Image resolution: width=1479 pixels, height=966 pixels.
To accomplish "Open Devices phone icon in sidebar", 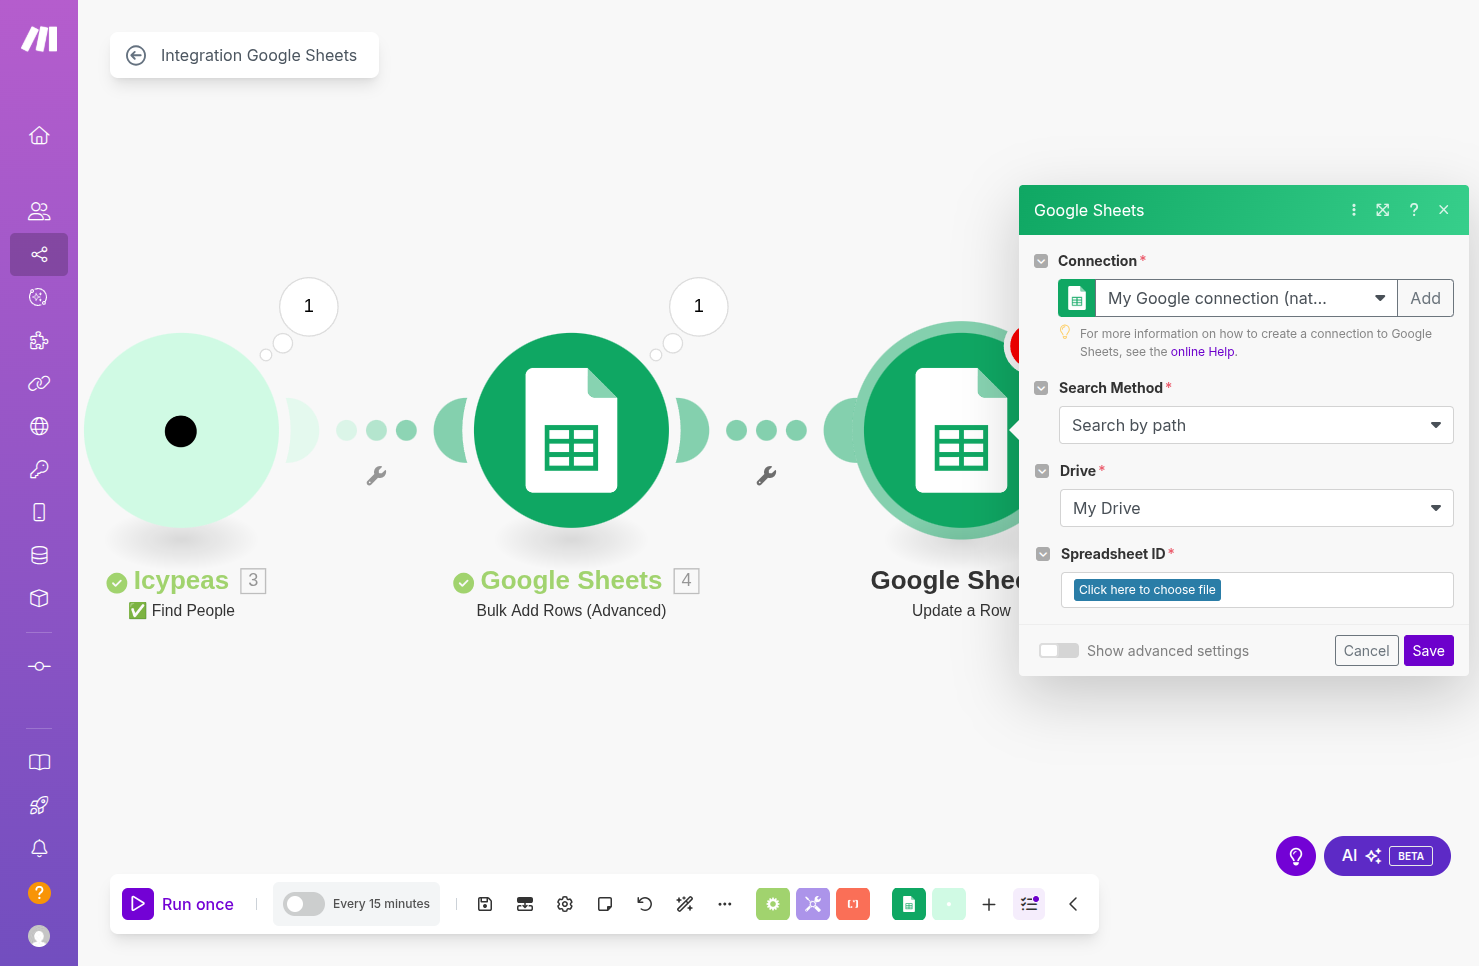I will (x=39, y=512).
